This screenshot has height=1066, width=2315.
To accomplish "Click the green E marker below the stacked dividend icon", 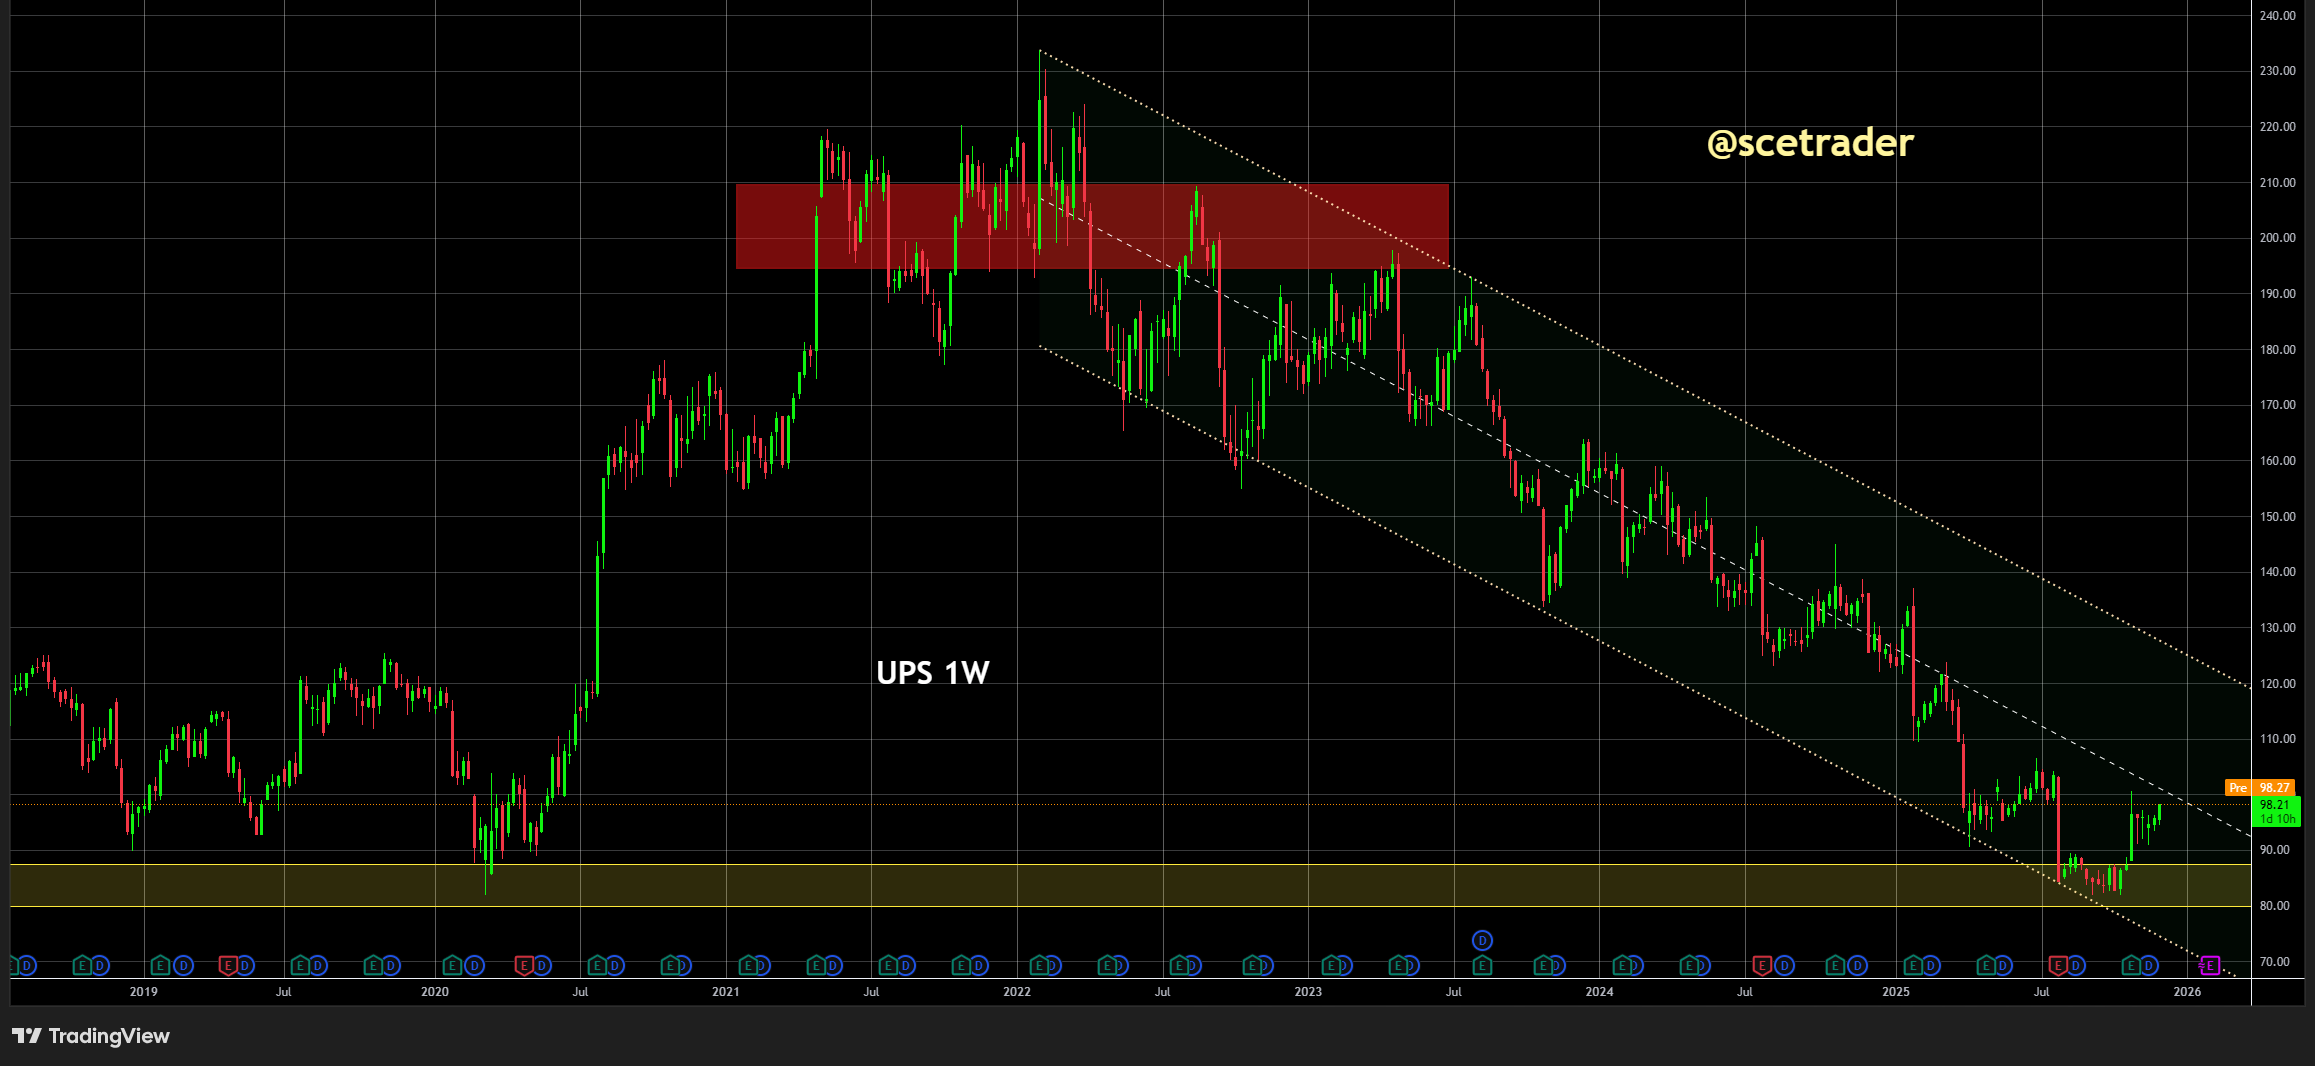I will (1482, 965).
